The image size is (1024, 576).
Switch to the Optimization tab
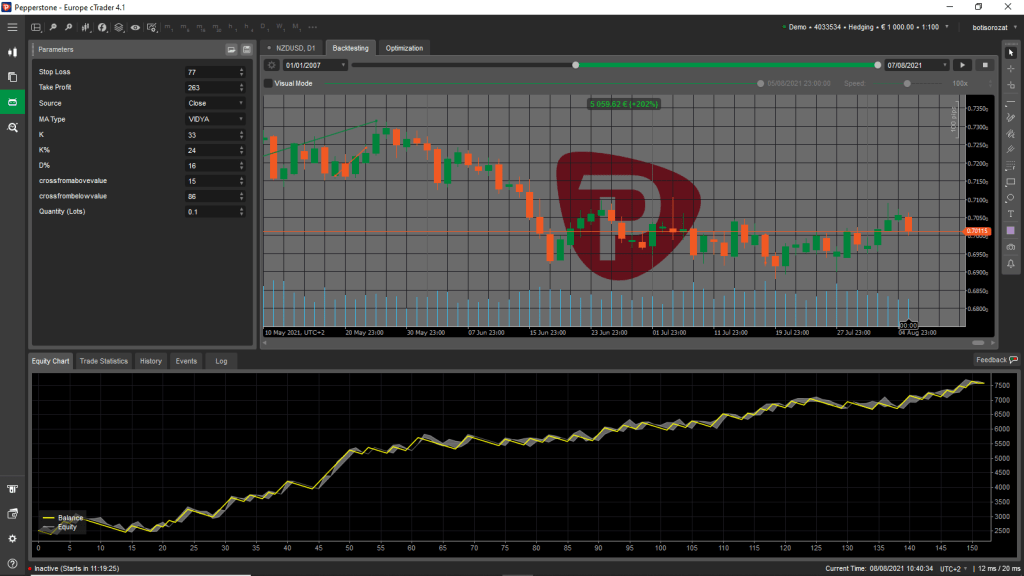404,48
